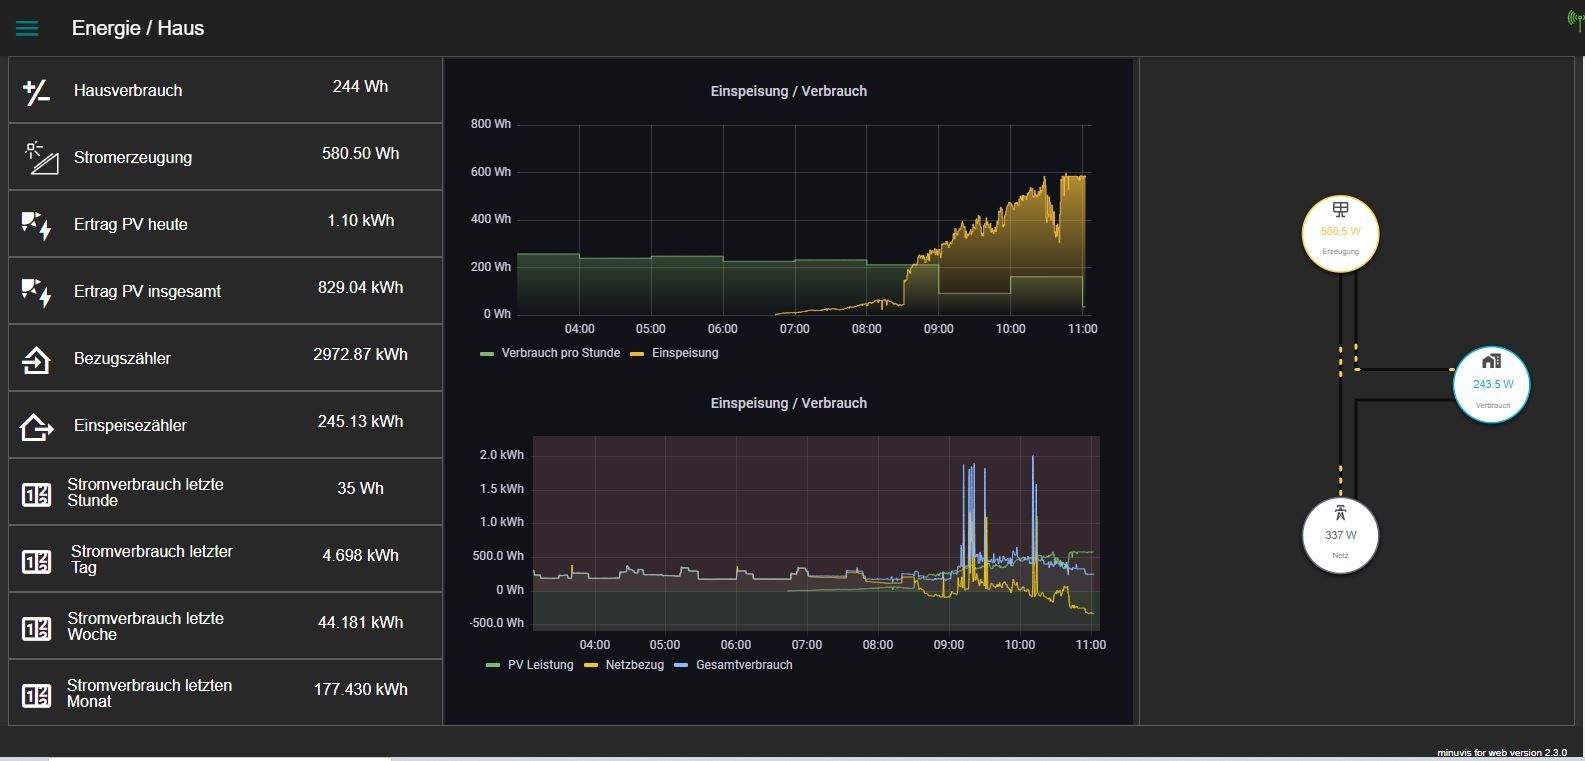Click the 337 W Netz value
Screen dimensions: 1585x761
[1340, 535]
